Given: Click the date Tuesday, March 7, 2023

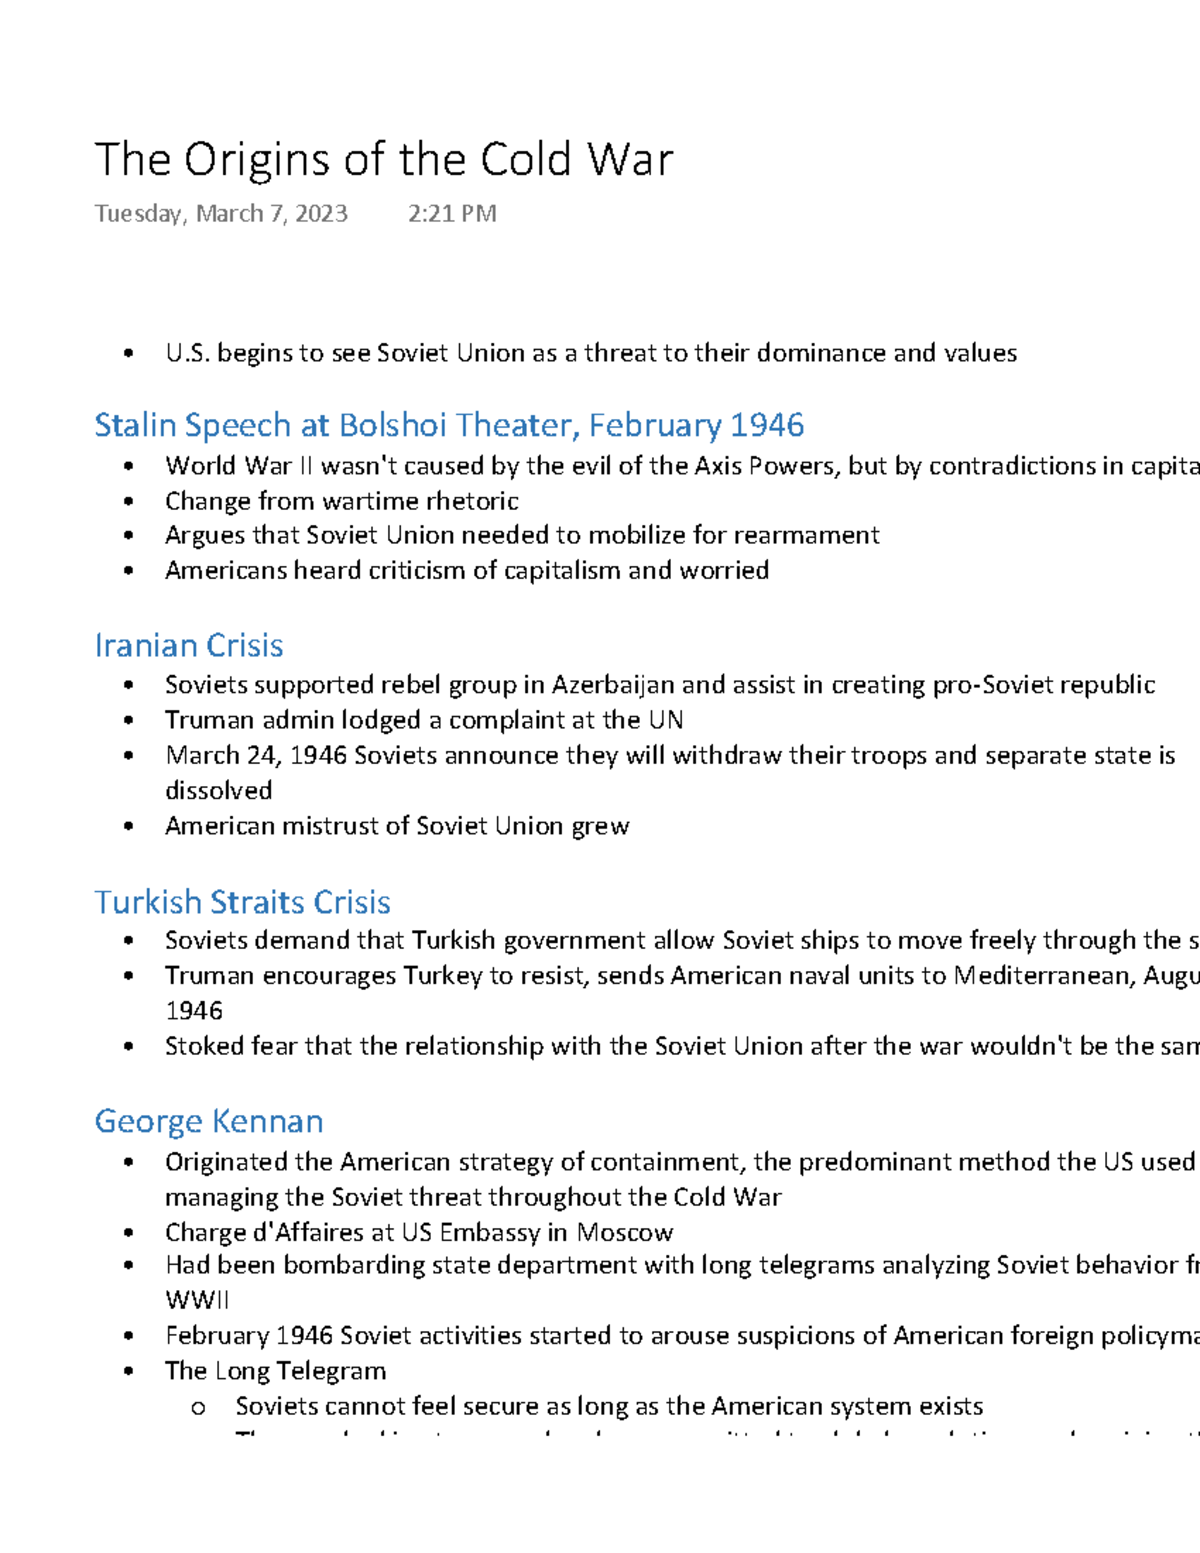Looking at the screenshot, I should pos(221,213).
